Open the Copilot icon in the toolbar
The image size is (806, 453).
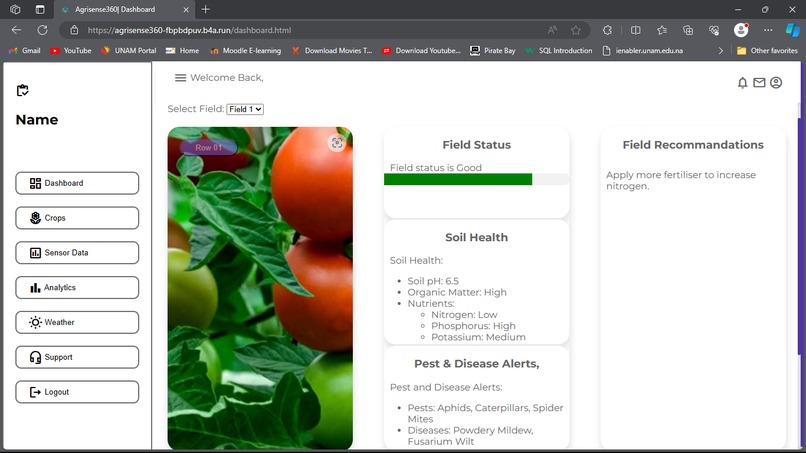click(x=793, y=30)
